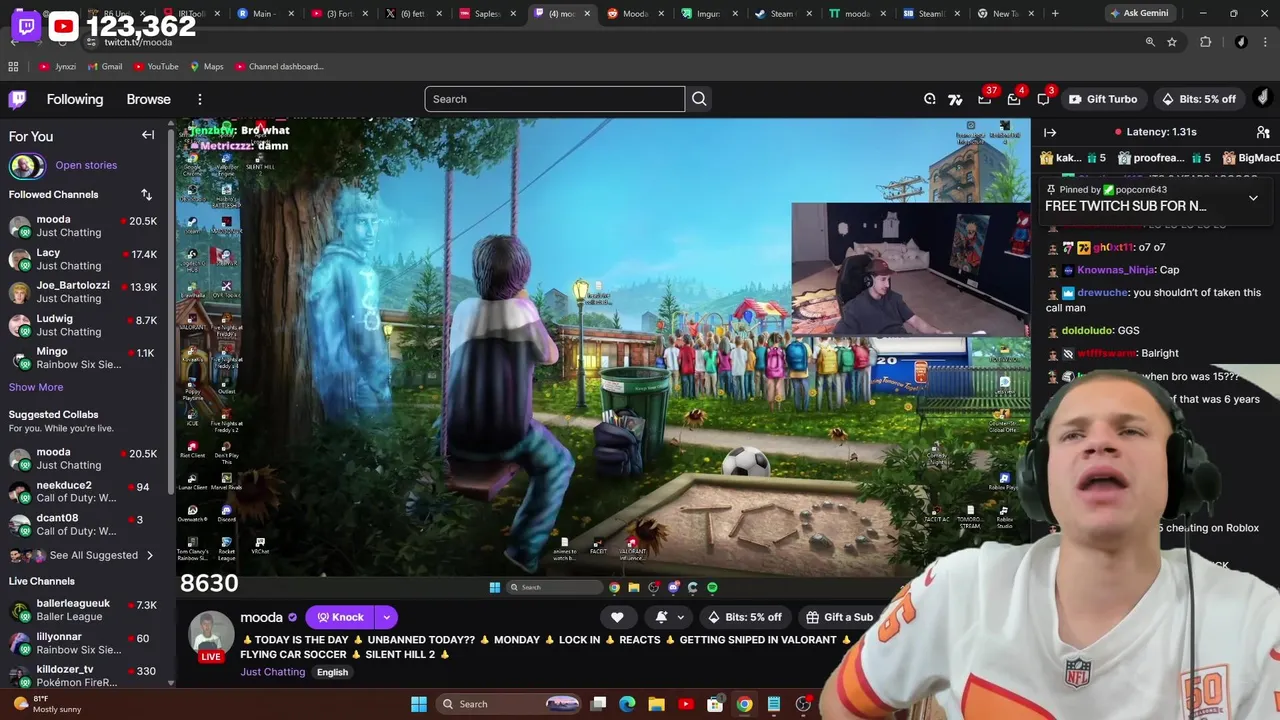The height and width of the screenshot is (720, 1280).
Task: Click Gift Turbo button
Action: pos(1103,99)
